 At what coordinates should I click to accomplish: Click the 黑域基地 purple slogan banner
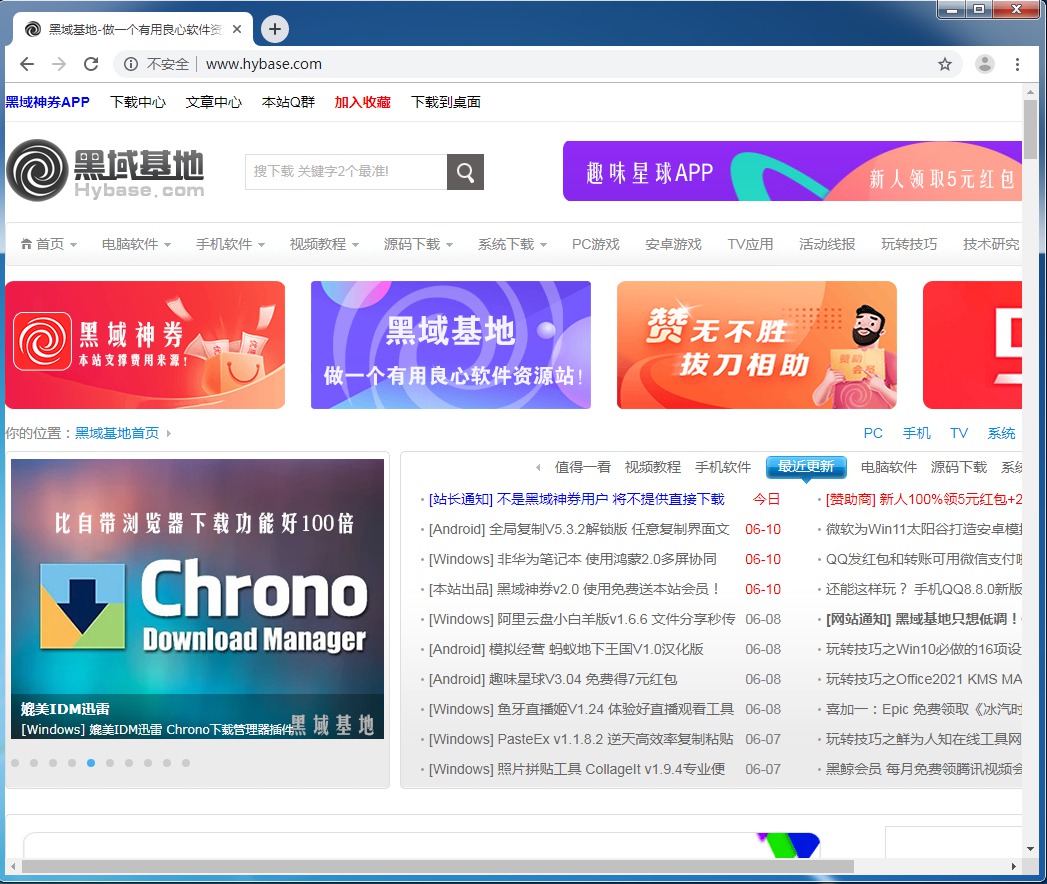pos(451,345)
